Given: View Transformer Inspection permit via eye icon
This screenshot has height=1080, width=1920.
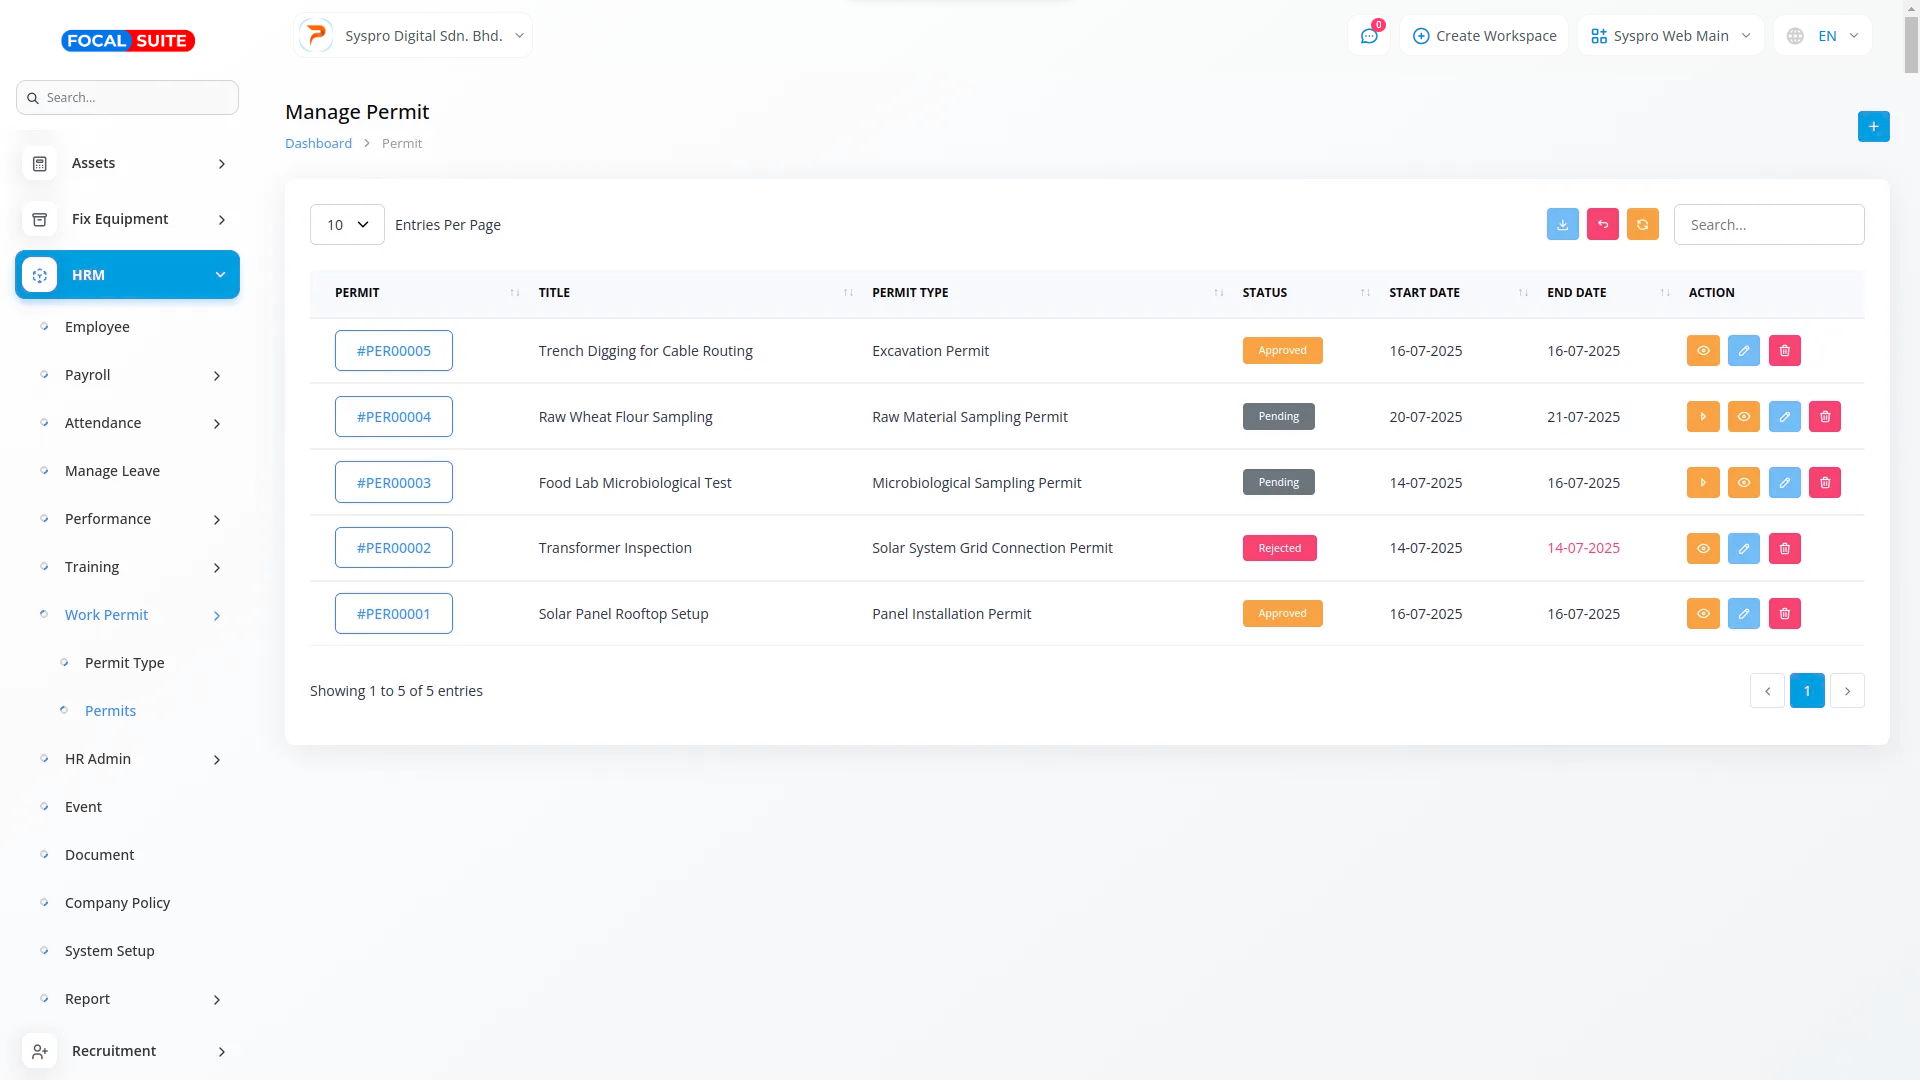Looking at the screenshot, I should tap(1702, 548).
